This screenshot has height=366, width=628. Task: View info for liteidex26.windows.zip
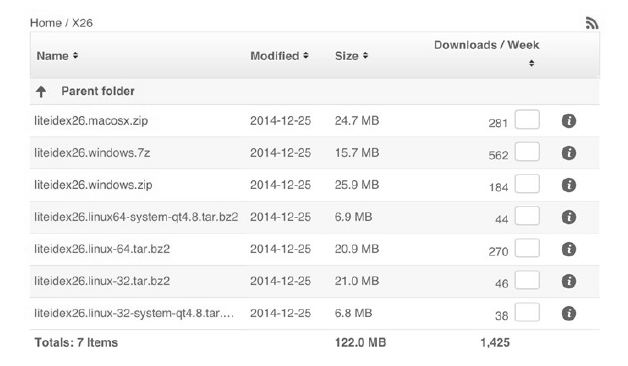[x=569, y=185]
